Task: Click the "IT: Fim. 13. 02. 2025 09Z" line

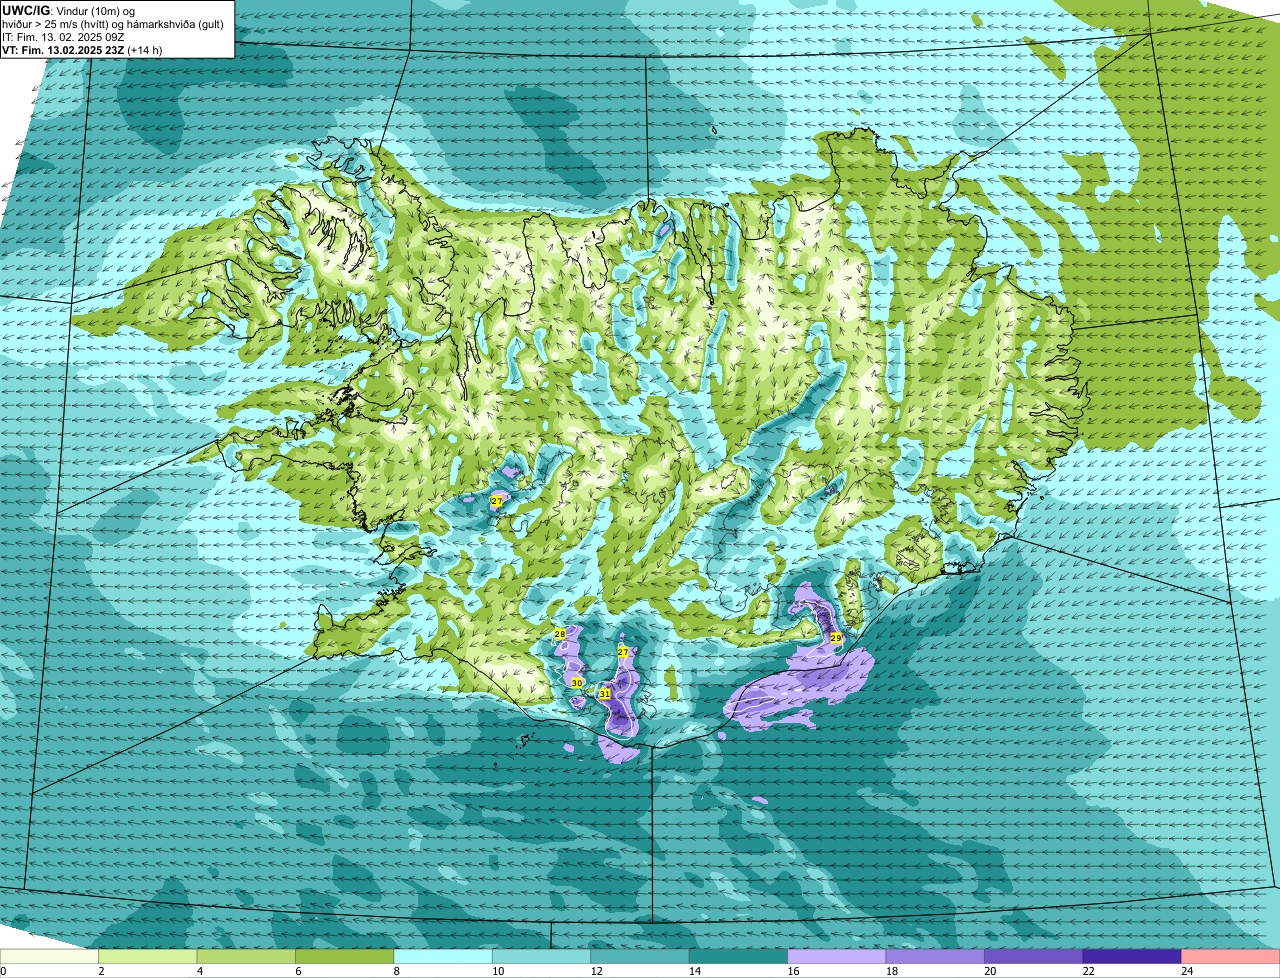Action: (63, 37)
